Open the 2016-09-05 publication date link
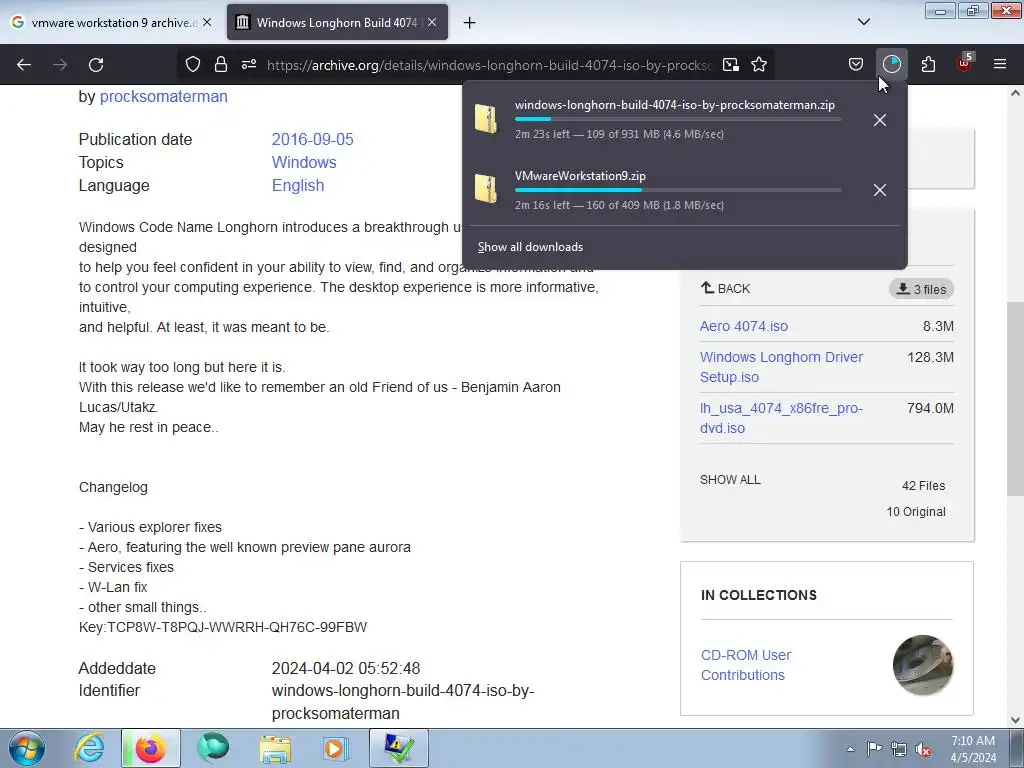Viewport: 1024px width, 768px height. [x=312, y=139]
